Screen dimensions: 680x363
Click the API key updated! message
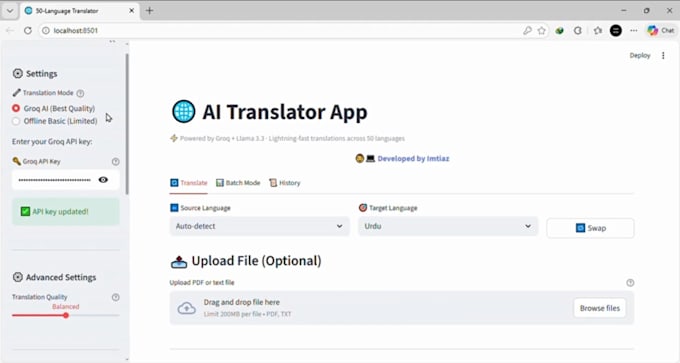click(65, 212)
